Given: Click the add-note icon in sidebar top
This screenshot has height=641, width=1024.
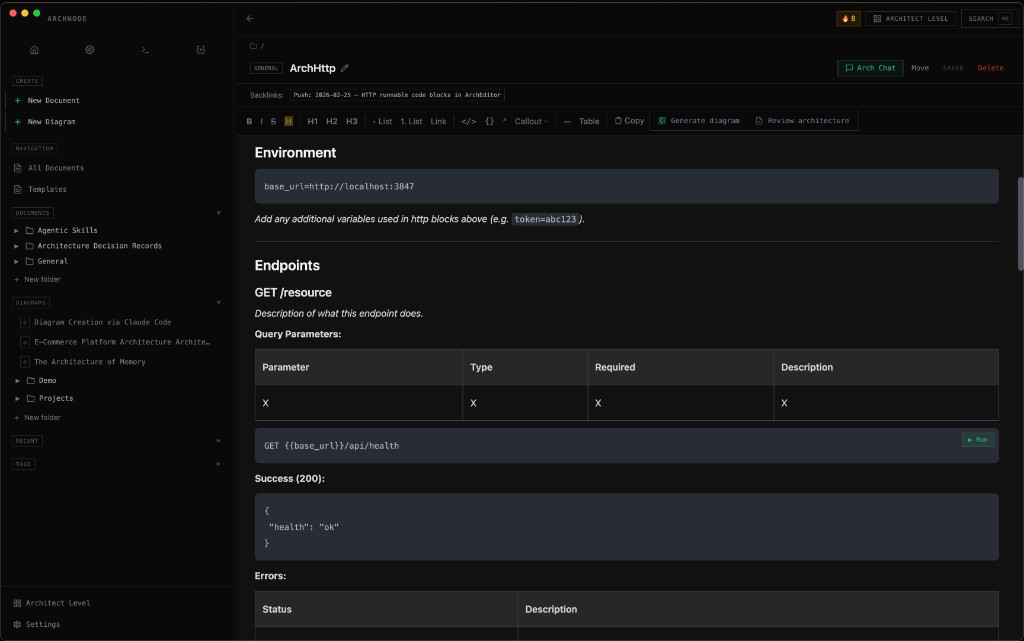Looking at the screenshot, I should tap(200, 50).
